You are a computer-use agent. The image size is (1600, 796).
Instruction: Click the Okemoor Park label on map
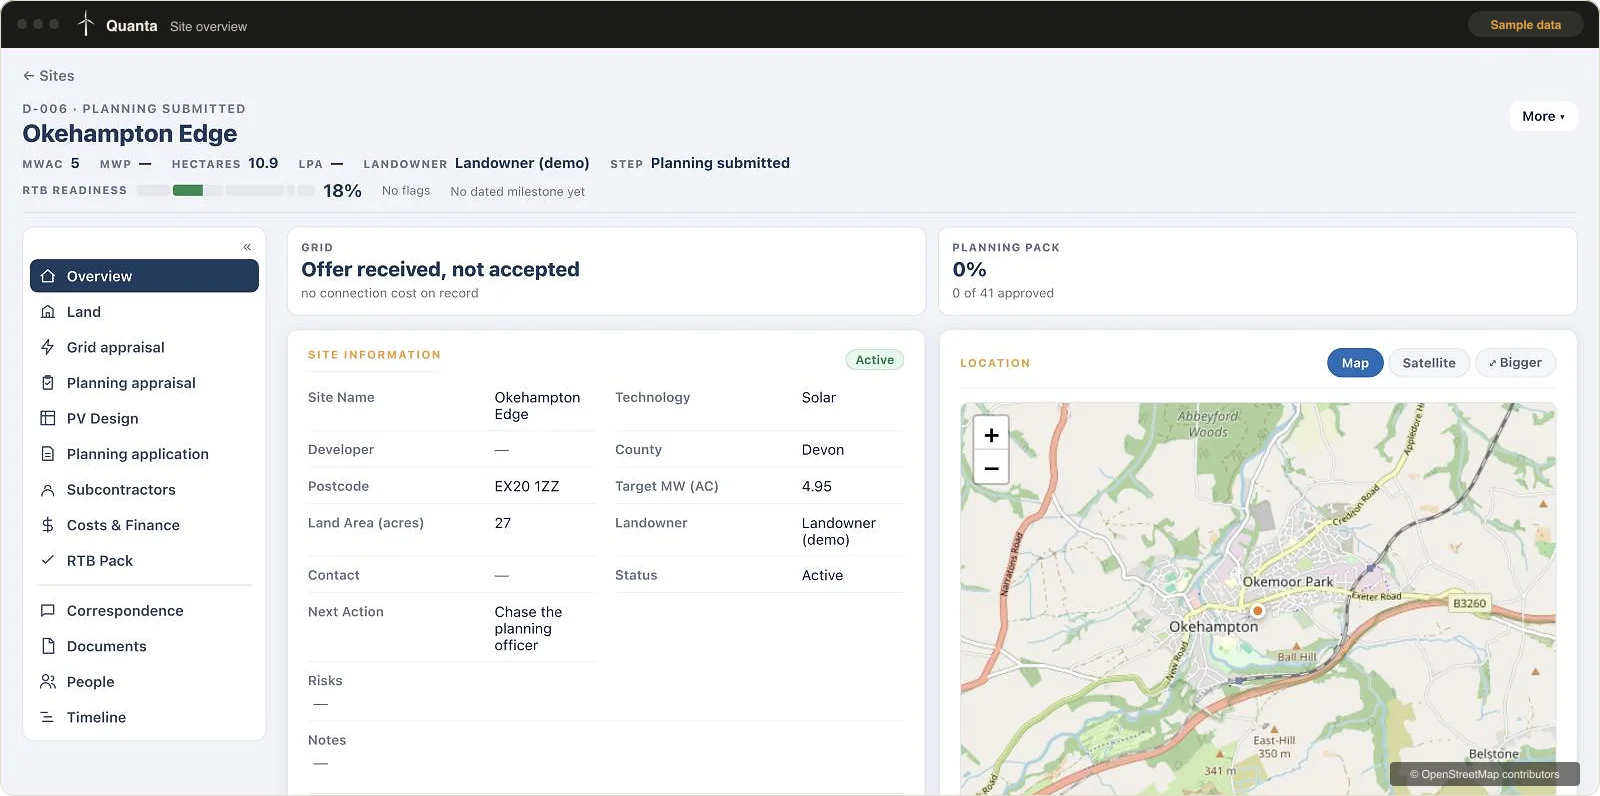click(x=1288, y=582)
